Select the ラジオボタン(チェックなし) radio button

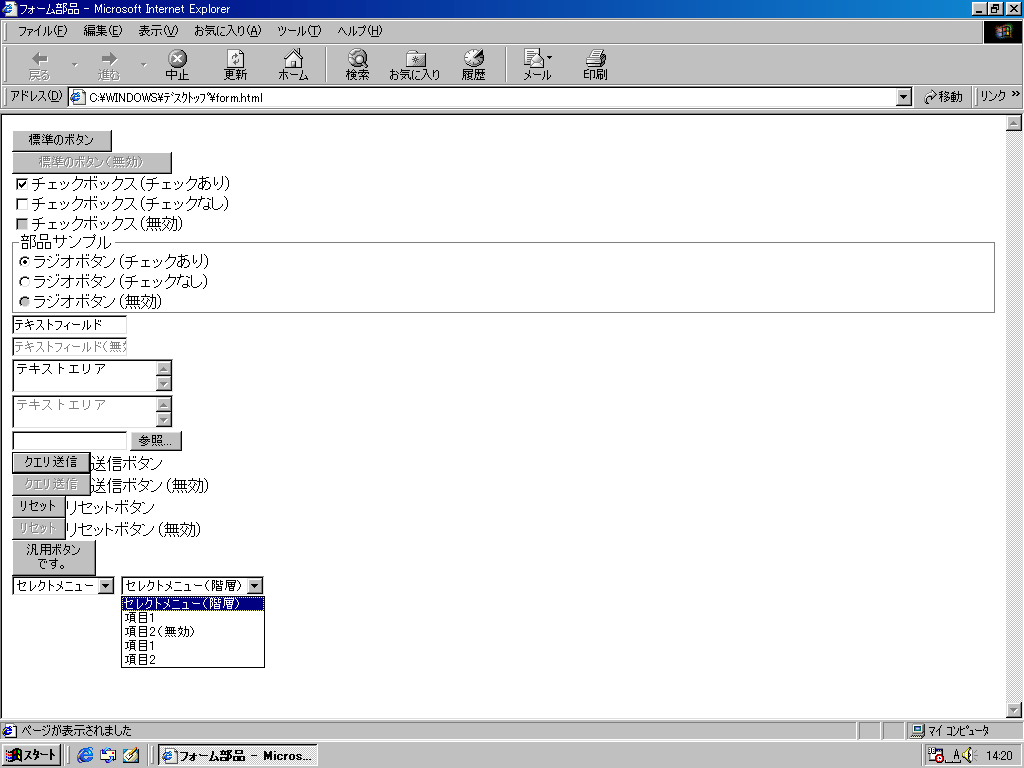point(25,282)
